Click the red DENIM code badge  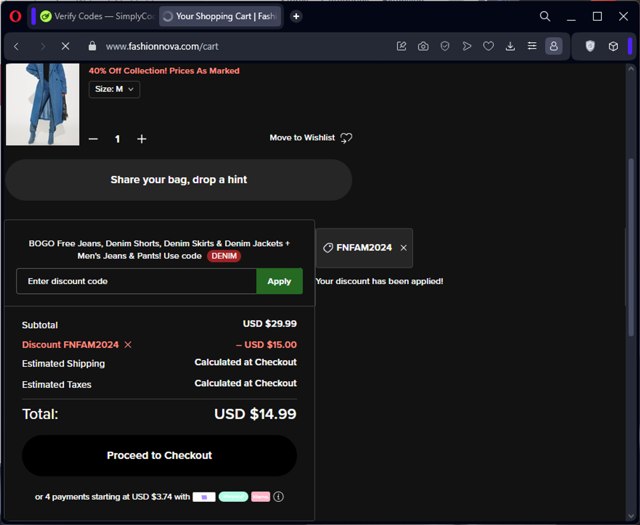pos(224,256)
